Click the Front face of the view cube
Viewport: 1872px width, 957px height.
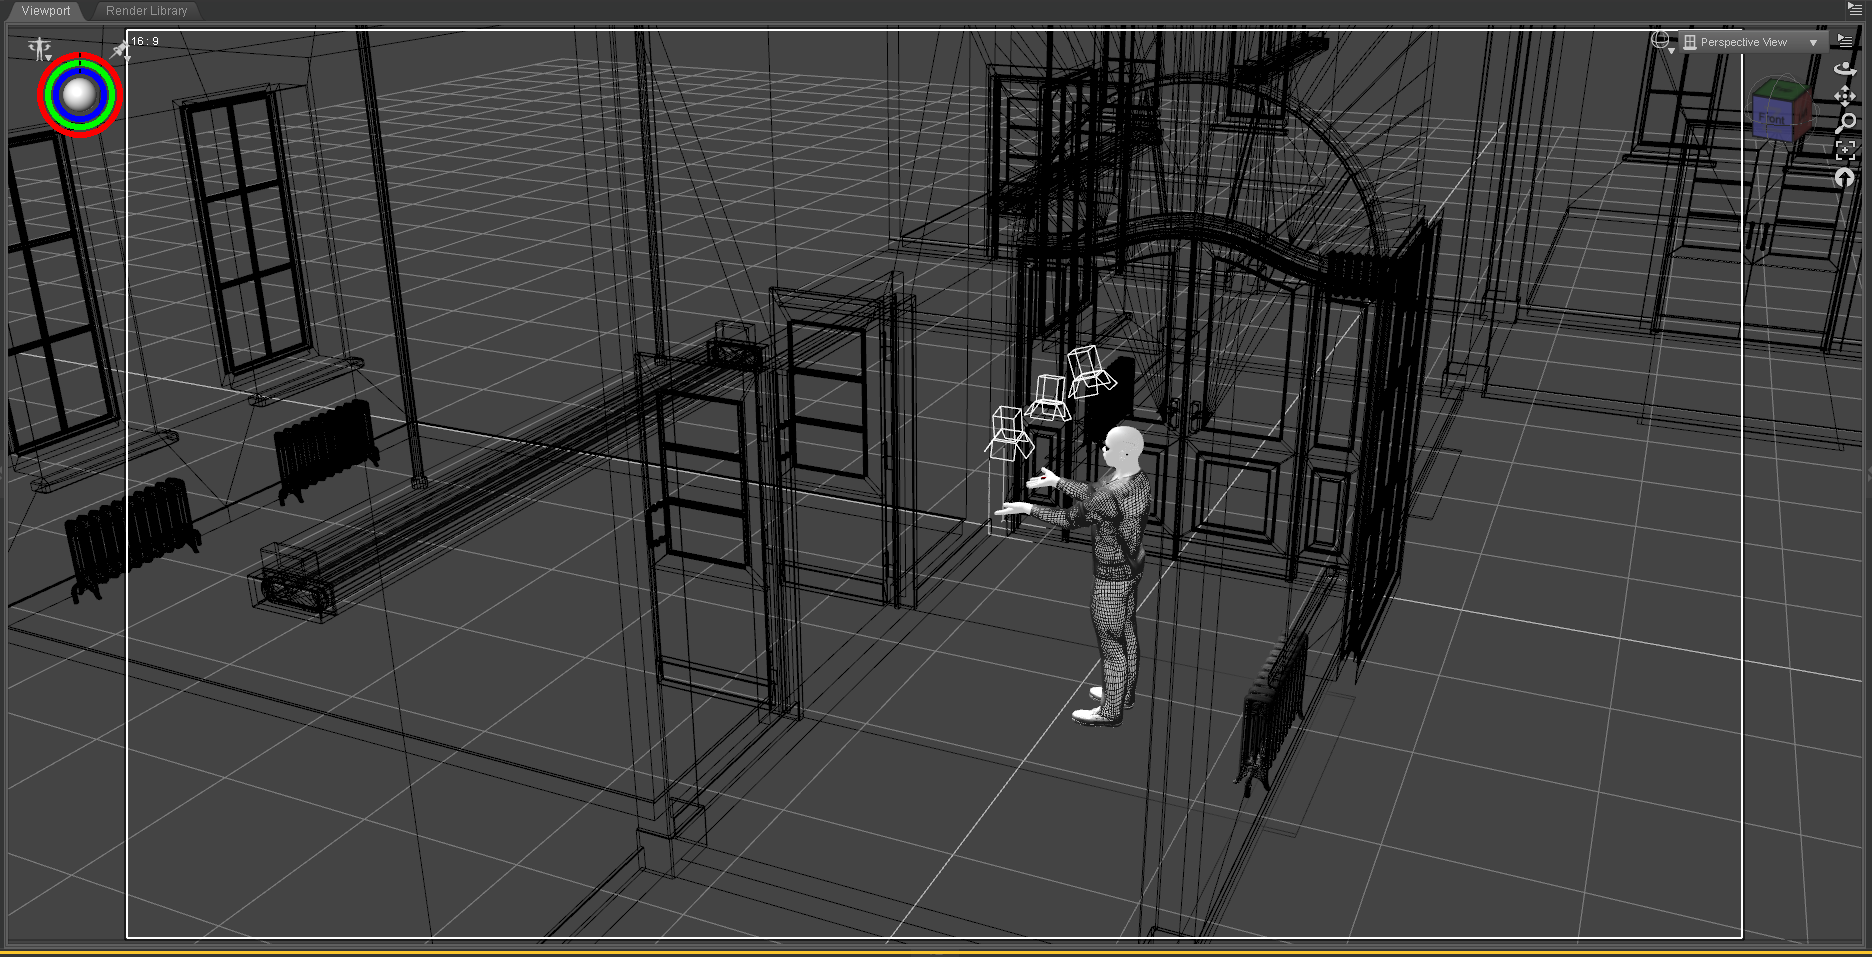pos(1772,120)
